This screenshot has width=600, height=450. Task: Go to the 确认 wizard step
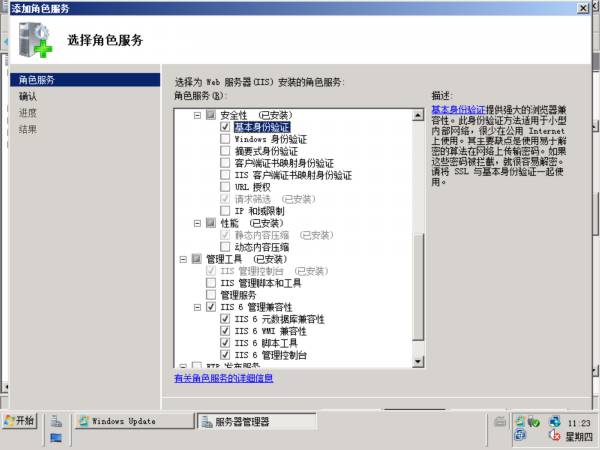[x=28, y=96]
